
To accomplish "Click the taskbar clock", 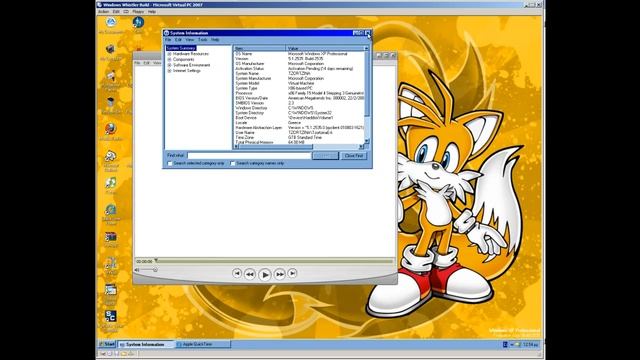I will click(531, 345).
